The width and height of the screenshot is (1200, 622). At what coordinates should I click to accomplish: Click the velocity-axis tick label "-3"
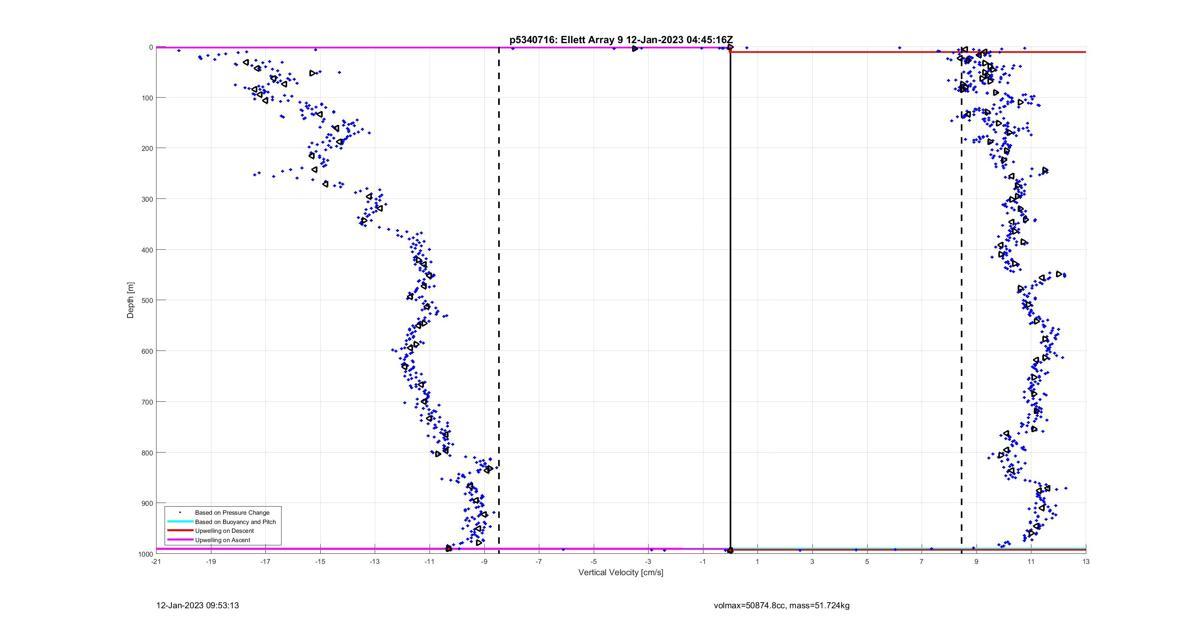tap(648, 561)
